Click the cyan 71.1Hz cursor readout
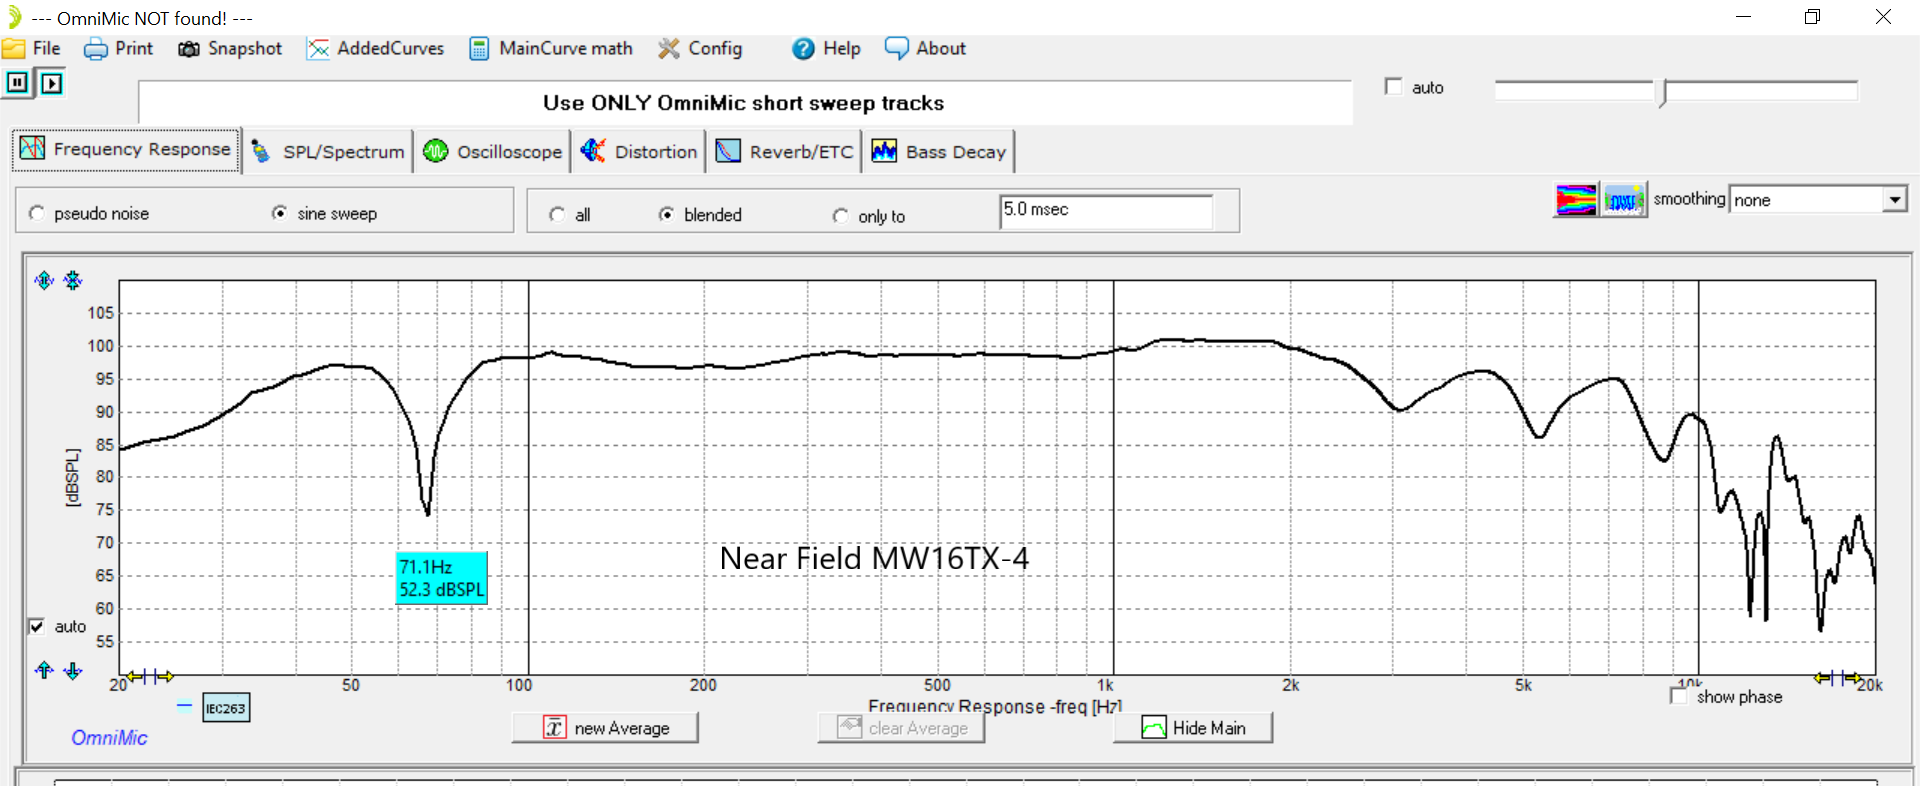 pyautogui.click(x=442, y=578)
